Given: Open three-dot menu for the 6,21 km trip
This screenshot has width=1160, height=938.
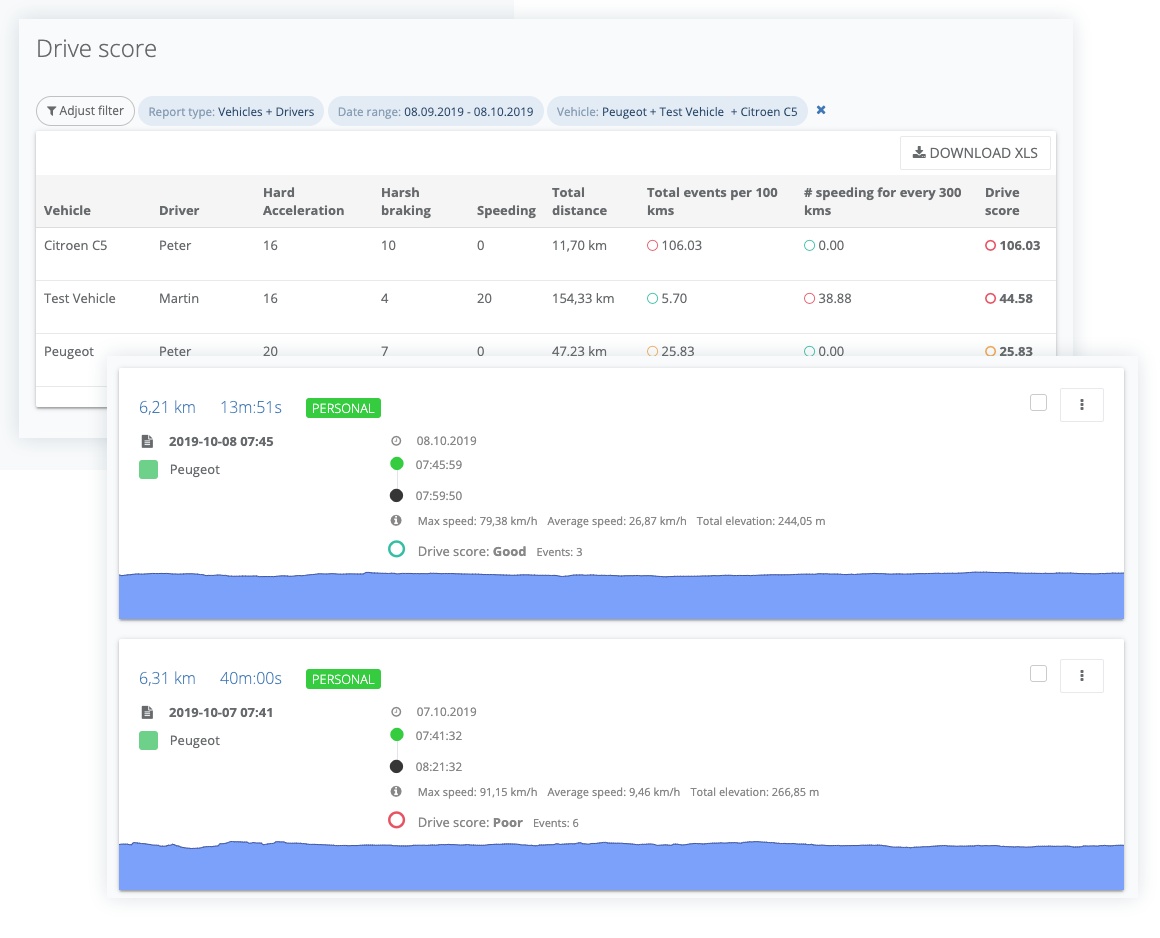Looking at the screenshot, I should pos(1081,405).
